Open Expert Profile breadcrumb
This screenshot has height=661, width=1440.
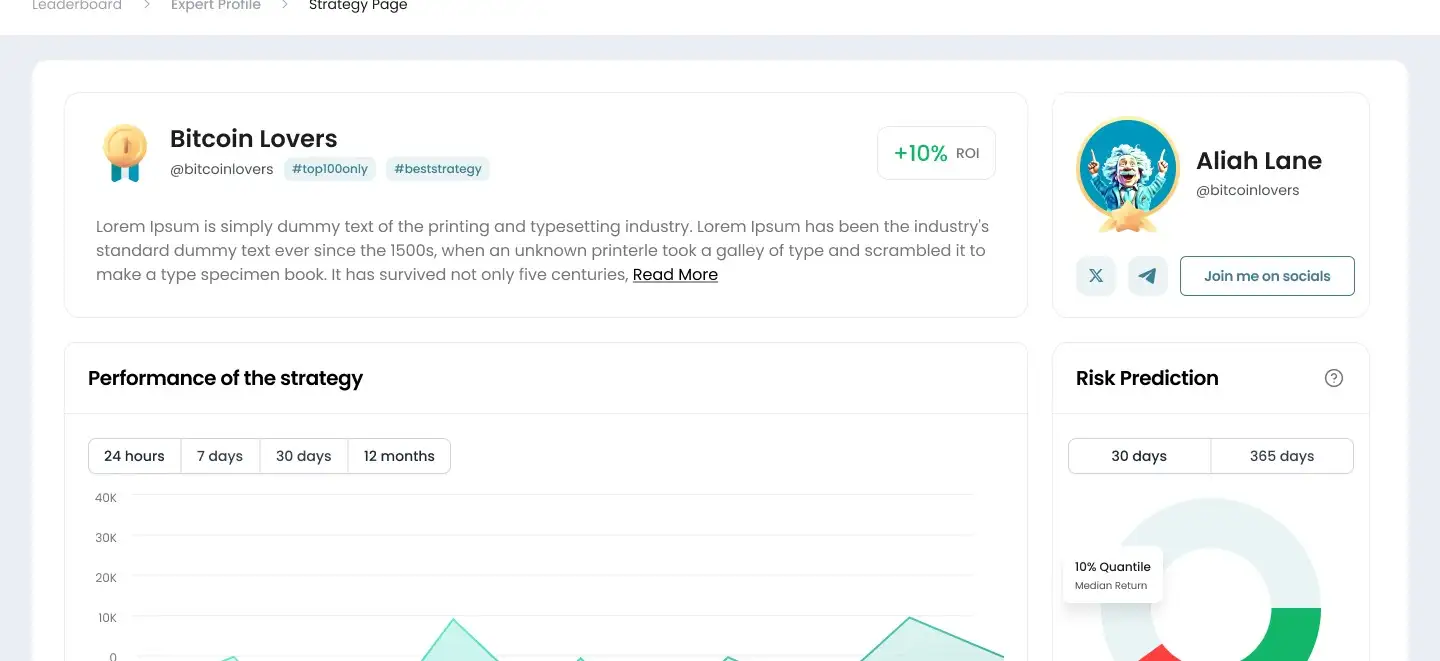pos(214,6)
